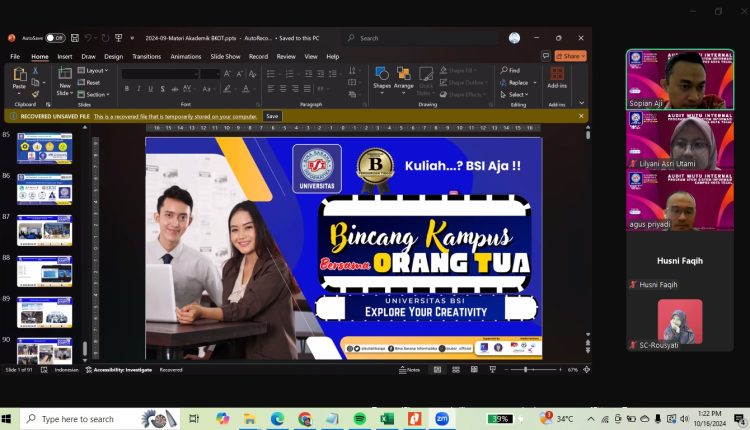Align text left in Paragraph group
This screenshot has height=430, width=750.
[x=271, y=88]
